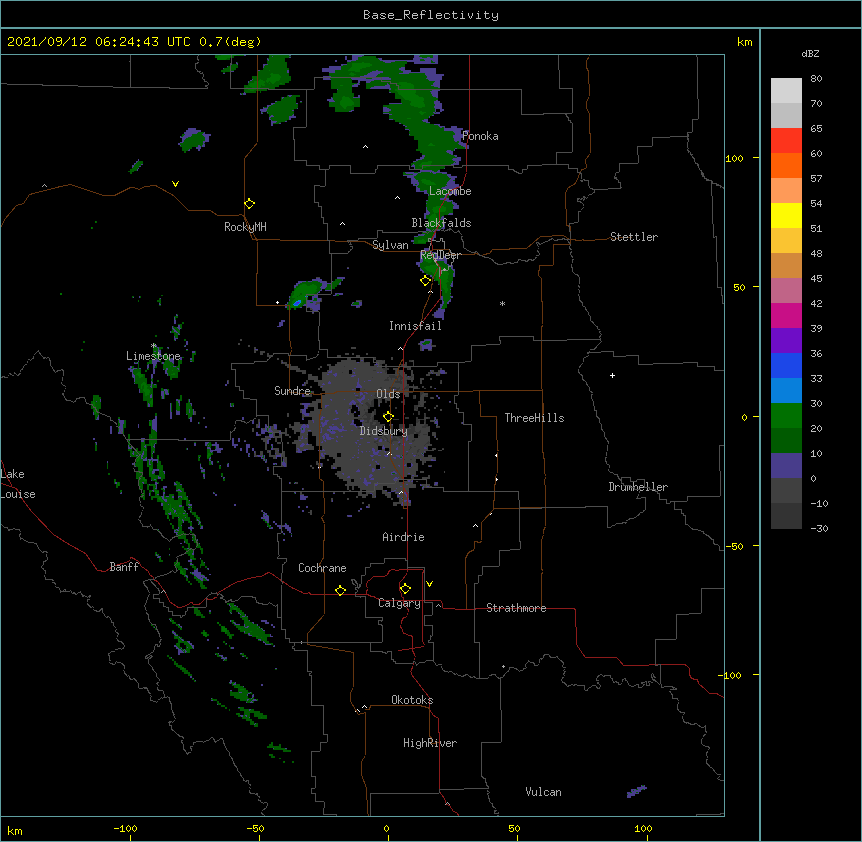Select the yellow diamond marker below Cochrane
Viewport: 862px width, 842px height.
tap(340, 590)
